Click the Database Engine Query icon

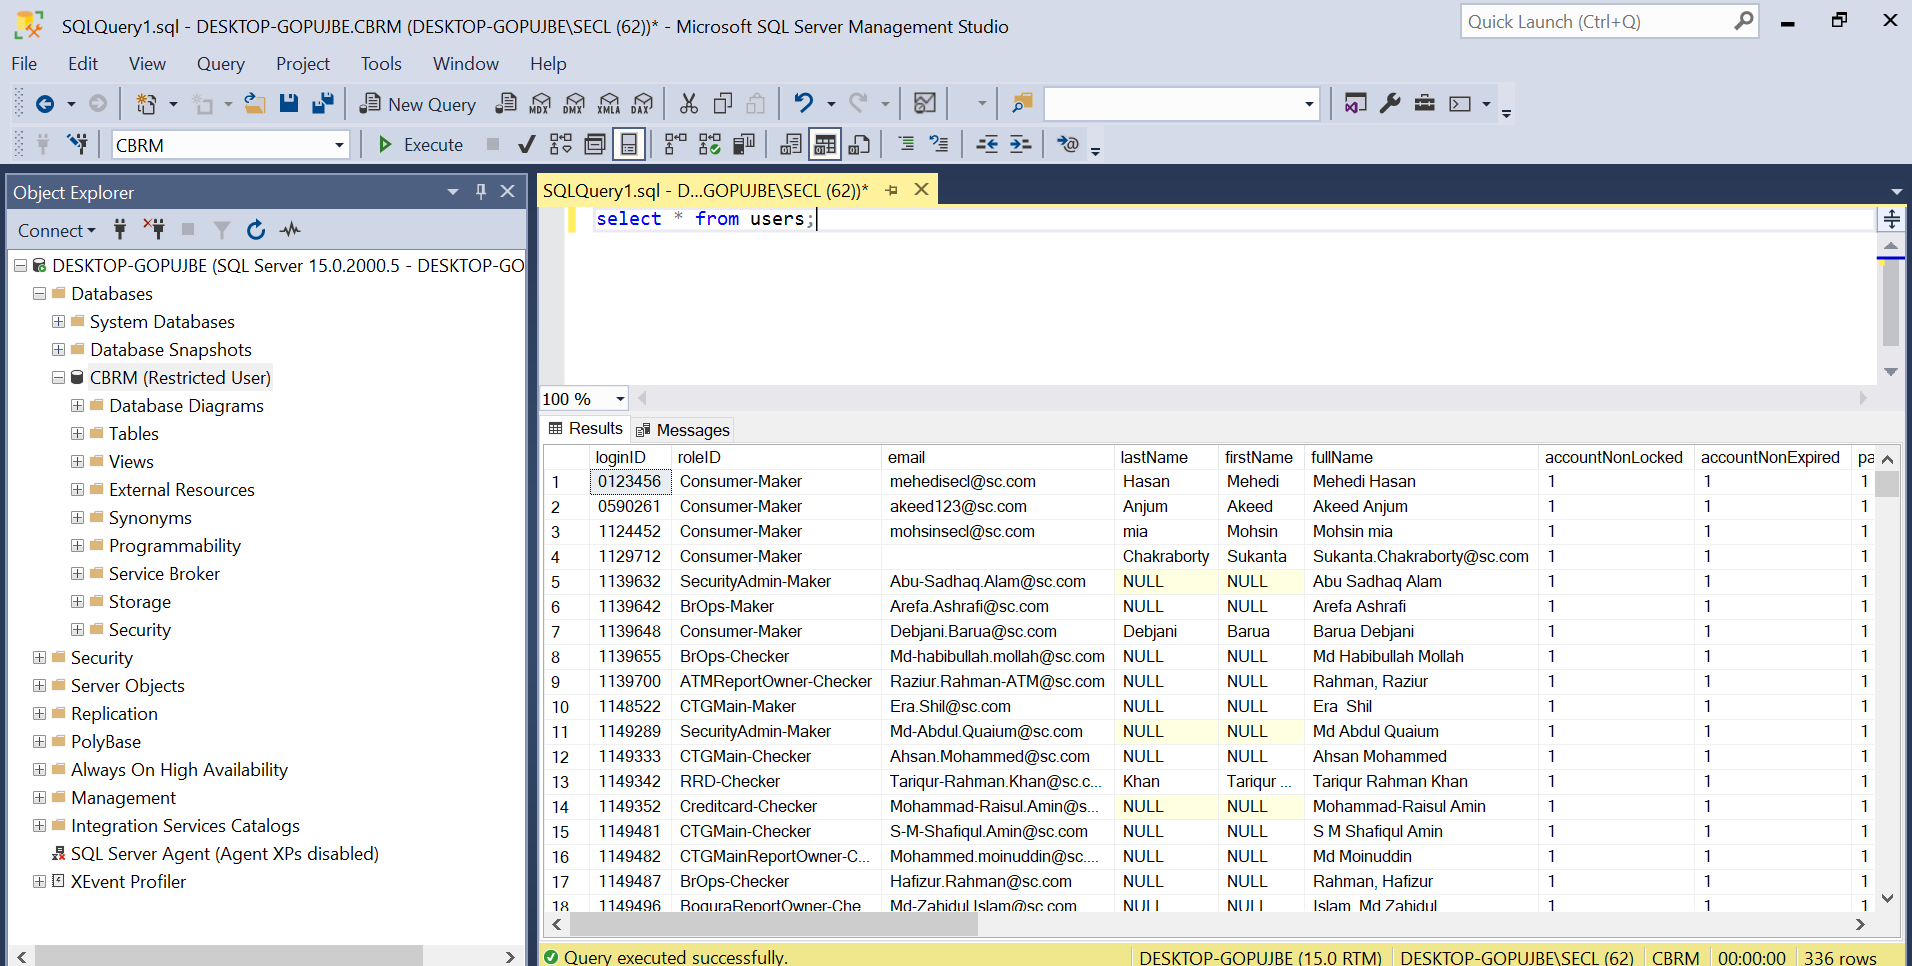507,104
